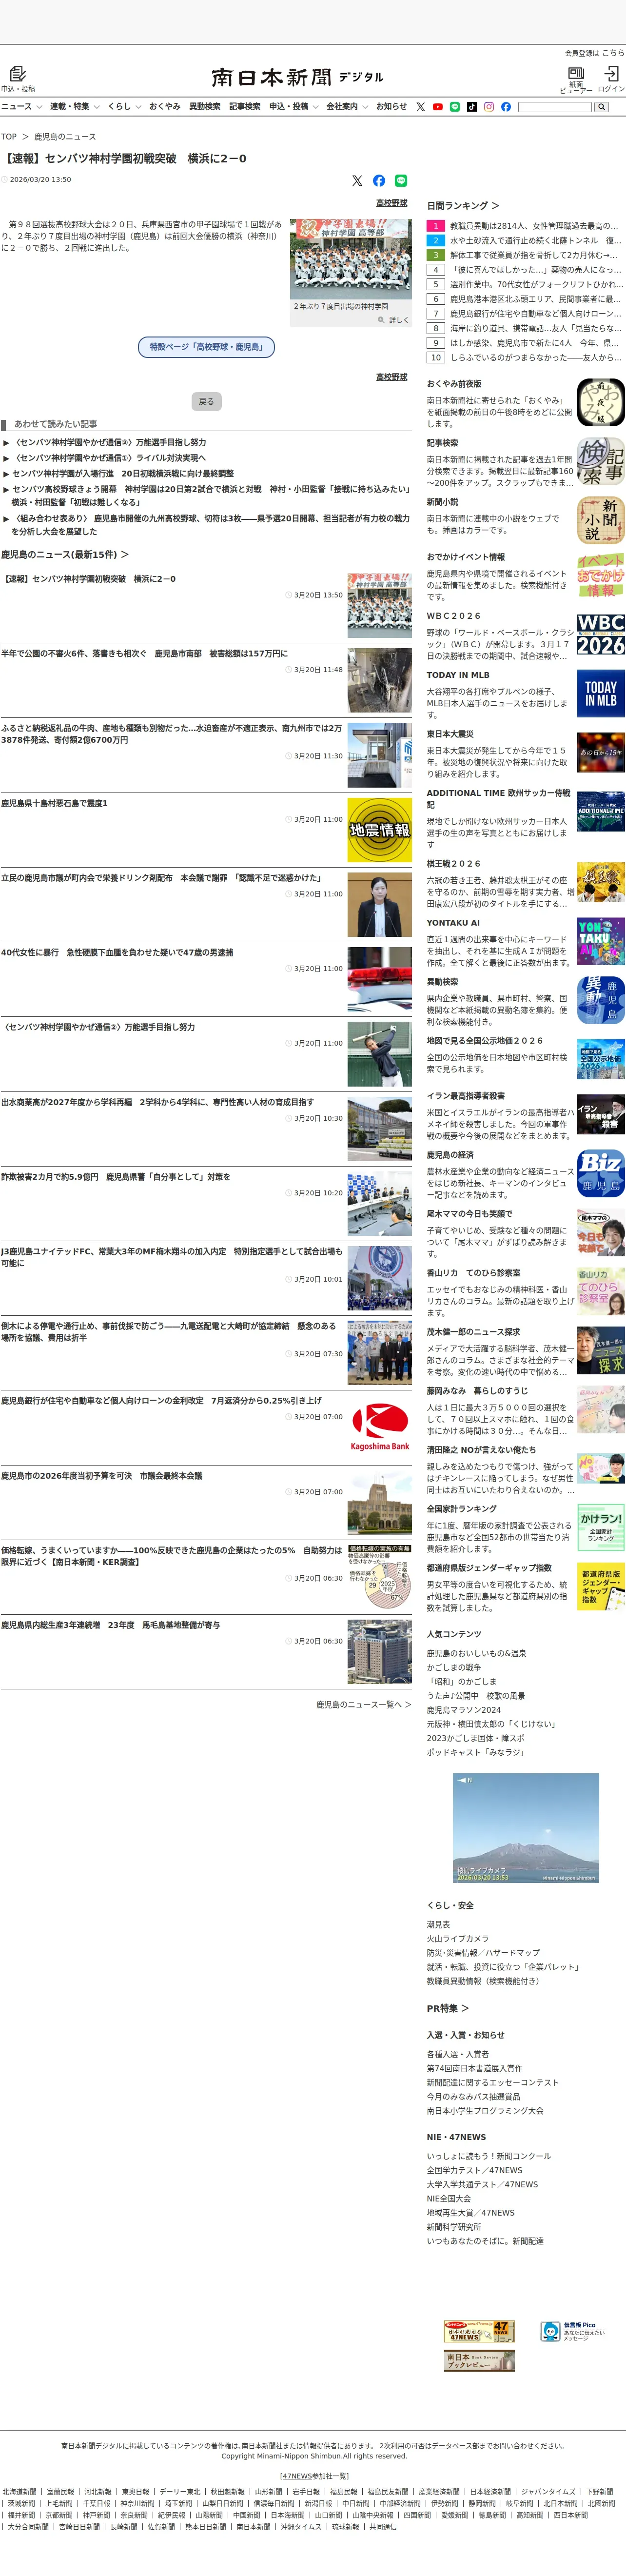Click the 申込・投稿 pencil icon in header

(x=18, y=73)
